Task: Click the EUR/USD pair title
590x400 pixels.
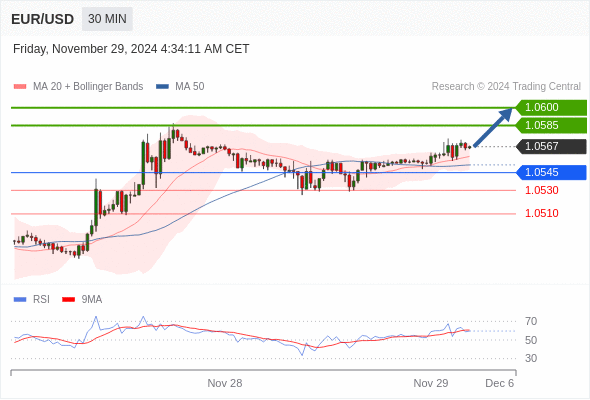Action: tap(43, 19)
